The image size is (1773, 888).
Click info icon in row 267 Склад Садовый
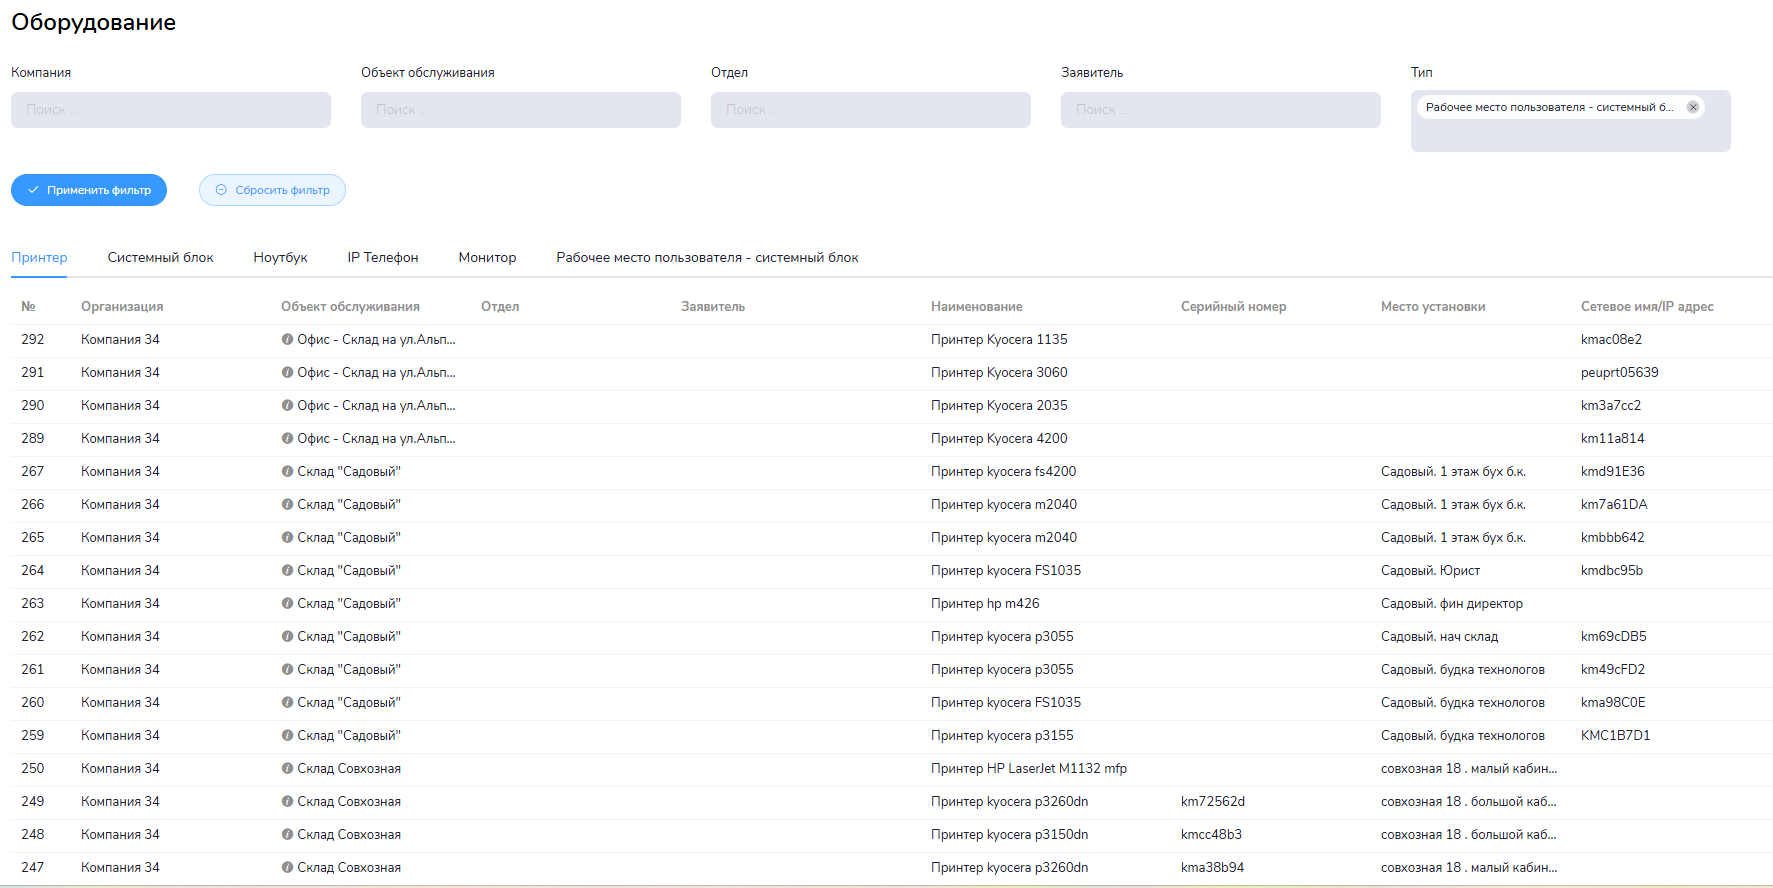(287, 472)
